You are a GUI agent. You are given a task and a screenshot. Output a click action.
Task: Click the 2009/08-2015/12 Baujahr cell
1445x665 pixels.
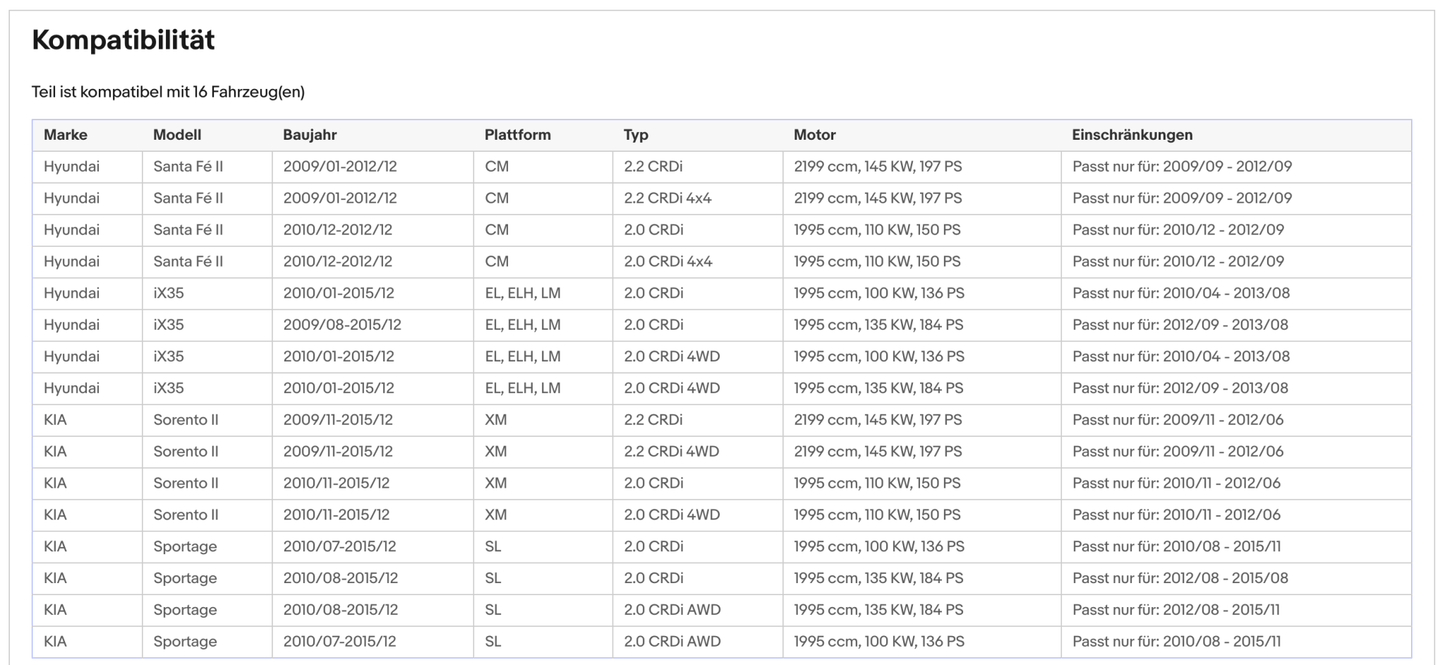pos(342,325)
